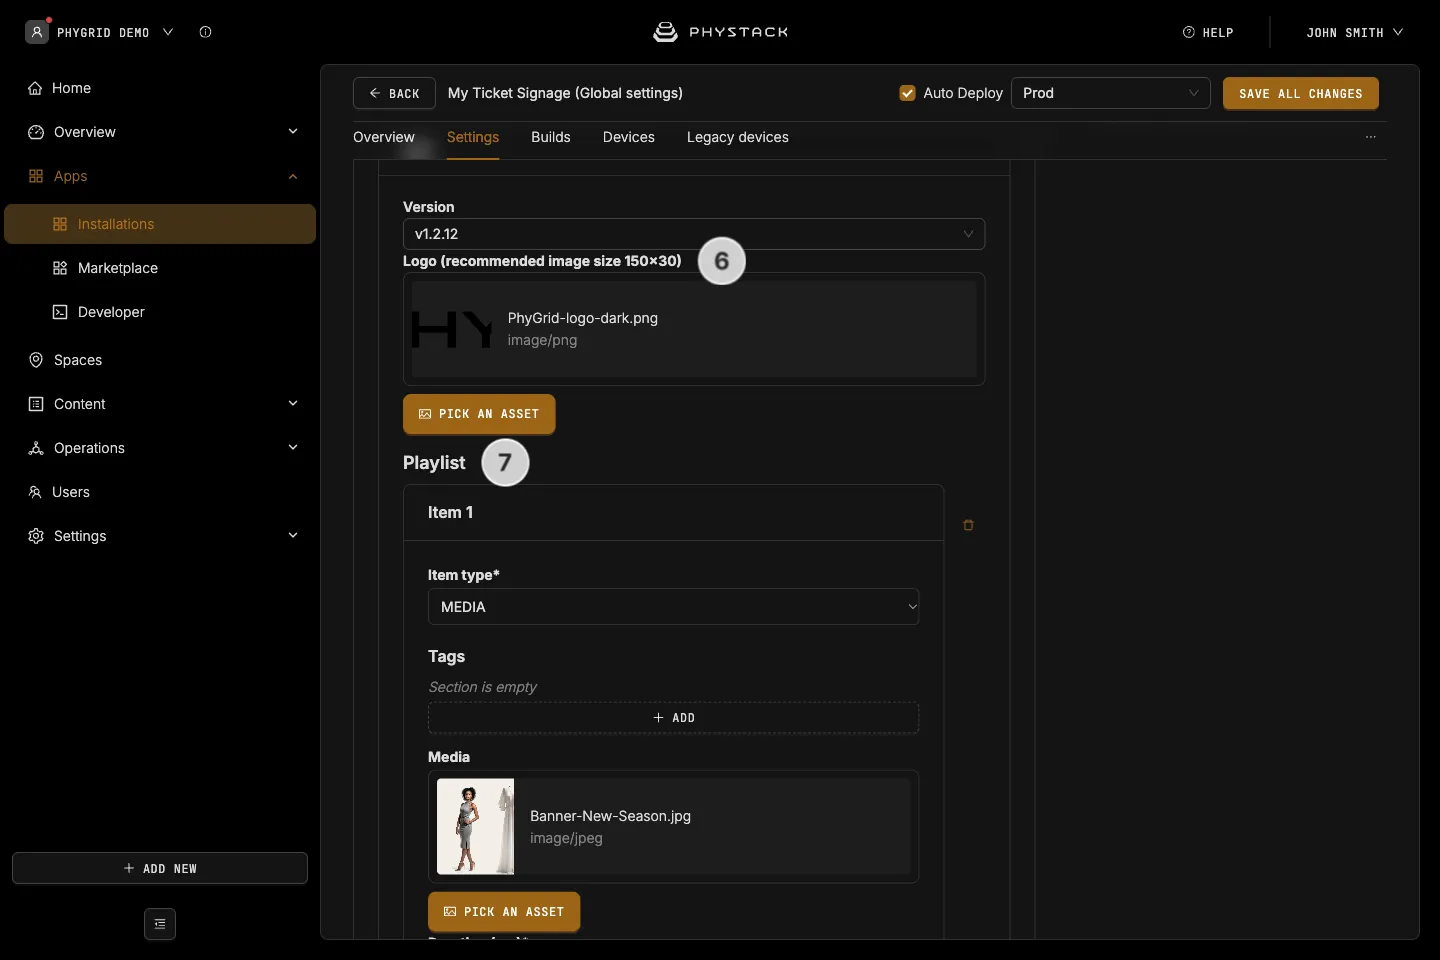Click the PhyGrid Demo account avatar

(x=37, y=32)
